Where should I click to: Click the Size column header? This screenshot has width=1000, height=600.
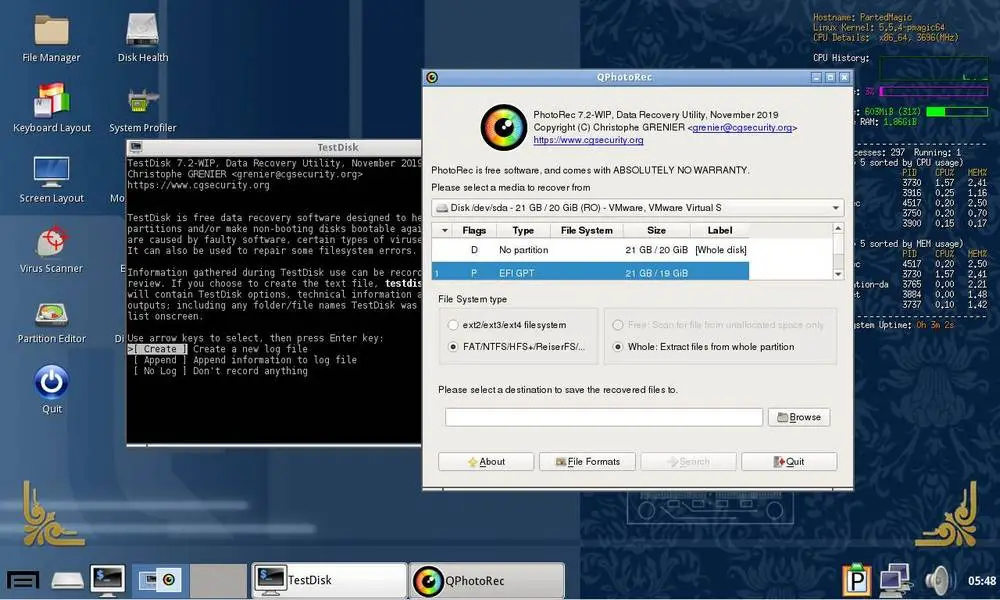[656, 230]
